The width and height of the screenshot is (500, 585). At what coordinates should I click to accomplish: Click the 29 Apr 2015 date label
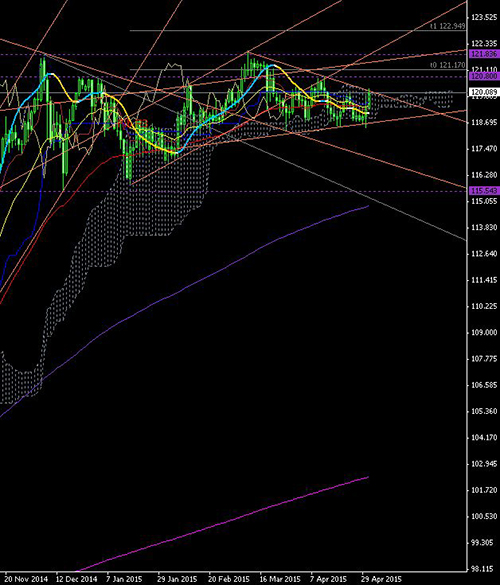[381, 579]
